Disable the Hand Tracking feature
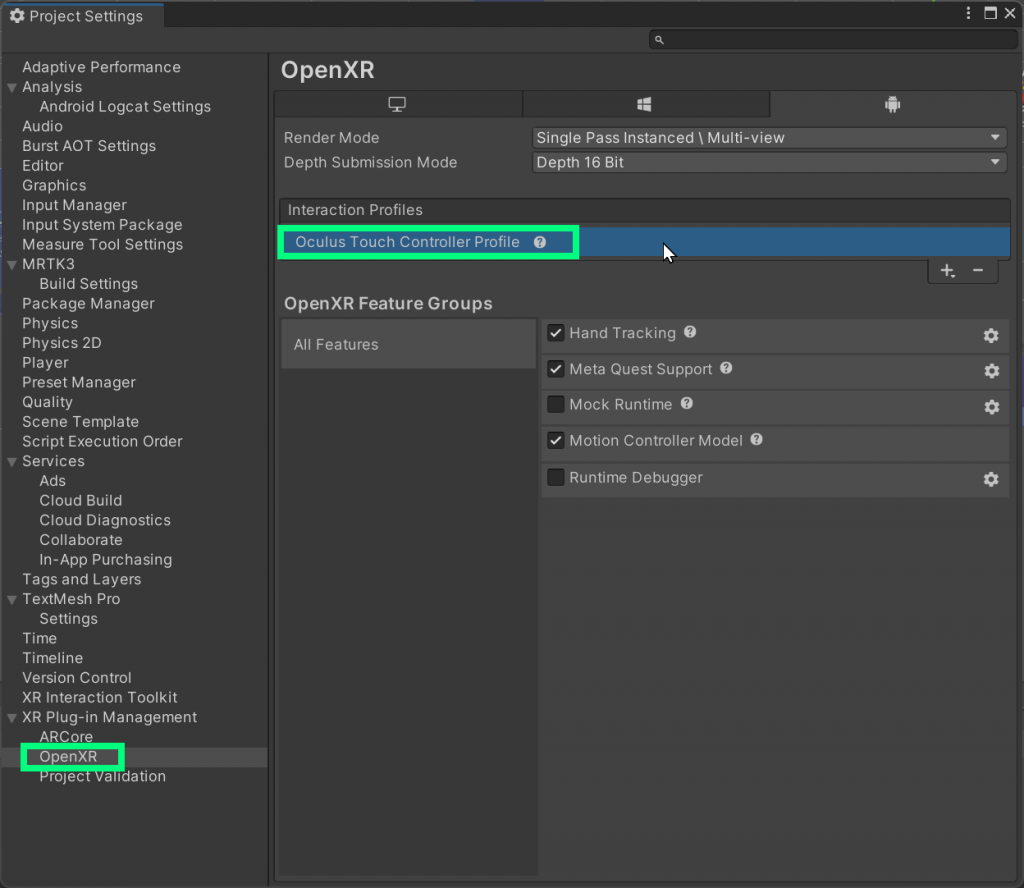This screenshot has width=1024, height=888. point(556,333)
